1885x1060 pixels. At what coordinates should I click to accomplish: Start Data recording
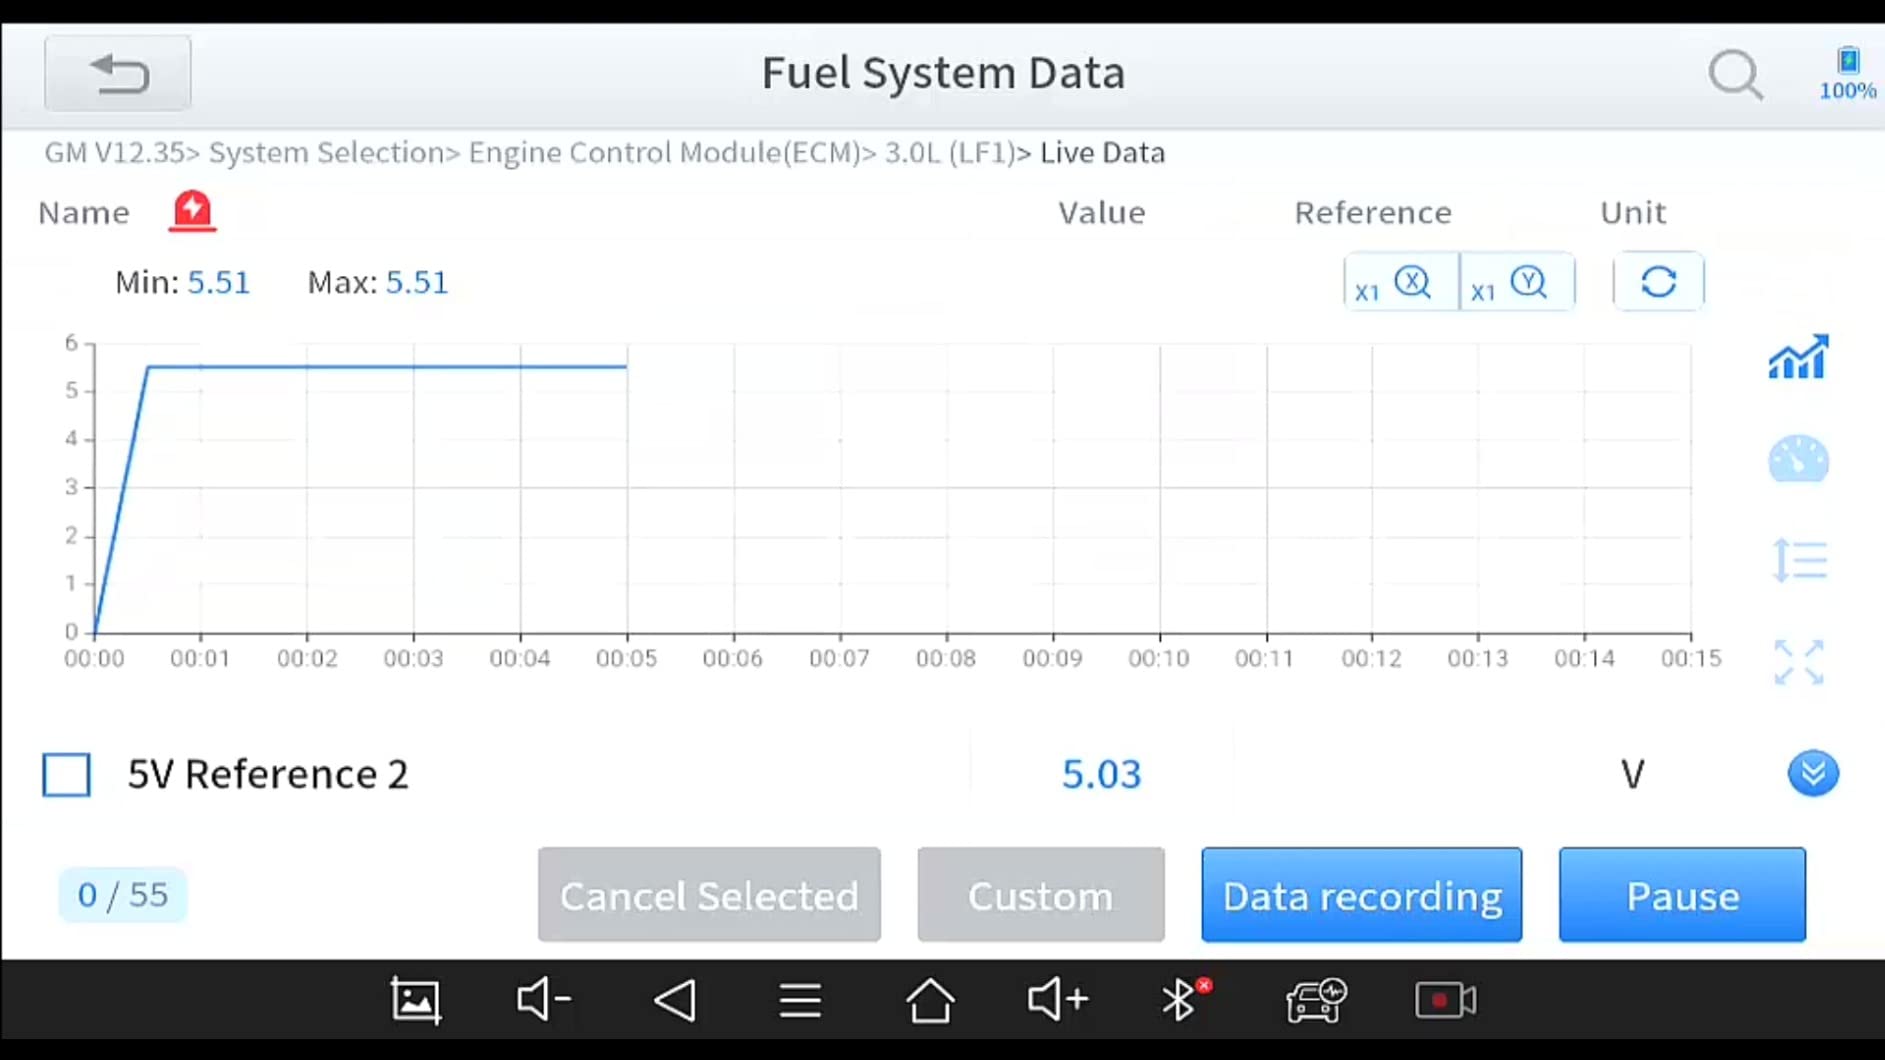coord(1361,895)
